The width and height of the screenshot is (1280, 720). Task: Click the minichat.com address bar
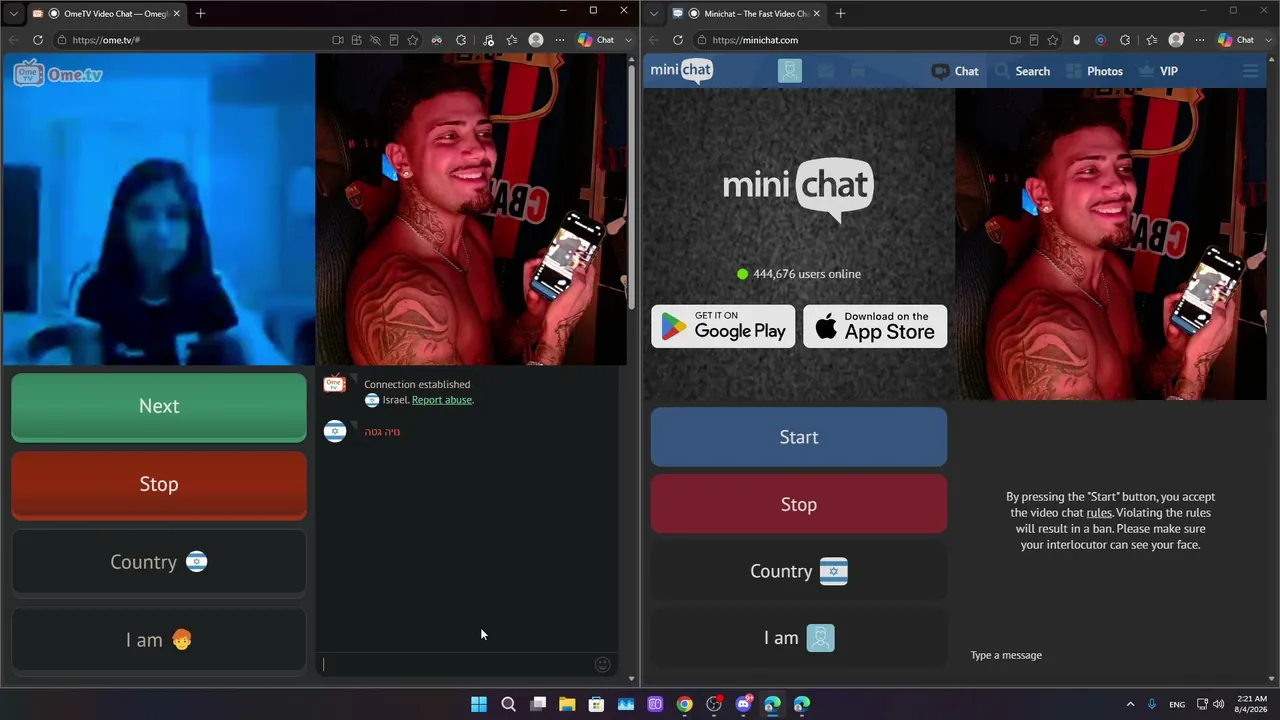pos(850,40)
